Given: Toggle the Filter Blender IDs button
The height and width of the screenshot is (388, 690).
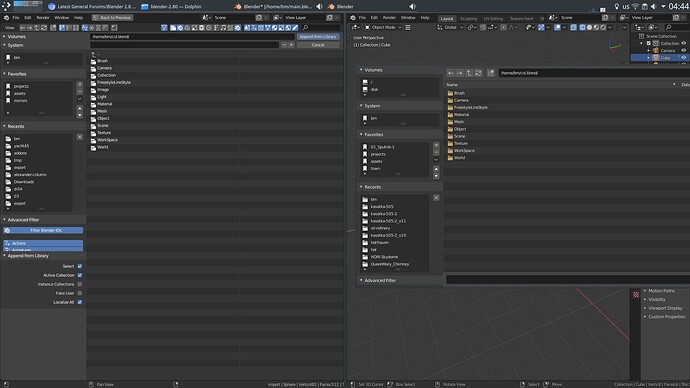Looking at the screenshot, I should click(x=43, y=230).
